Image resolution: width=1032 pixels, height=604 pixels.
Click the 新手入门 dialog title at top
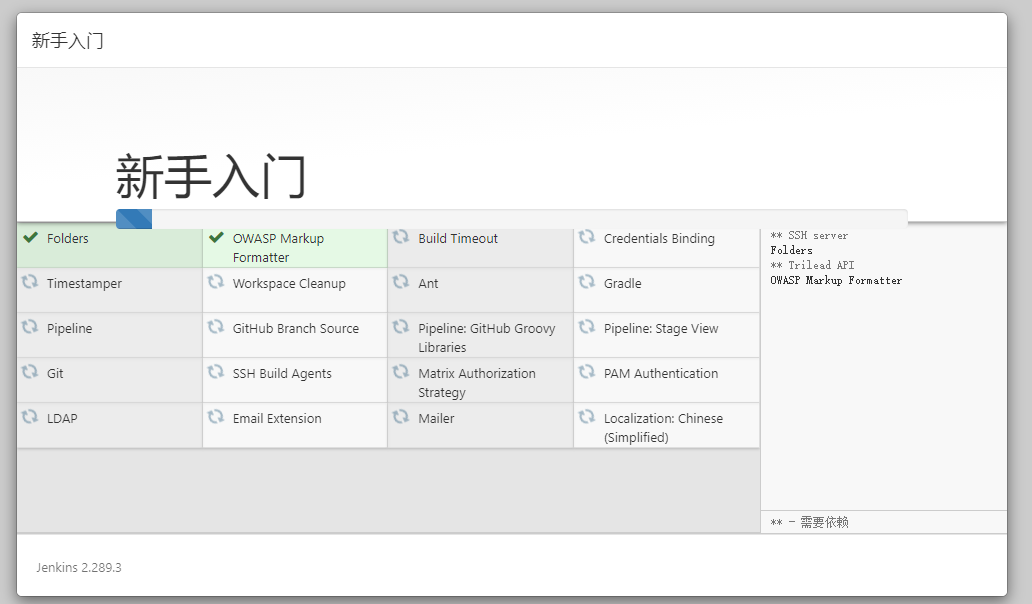[67, 41]
